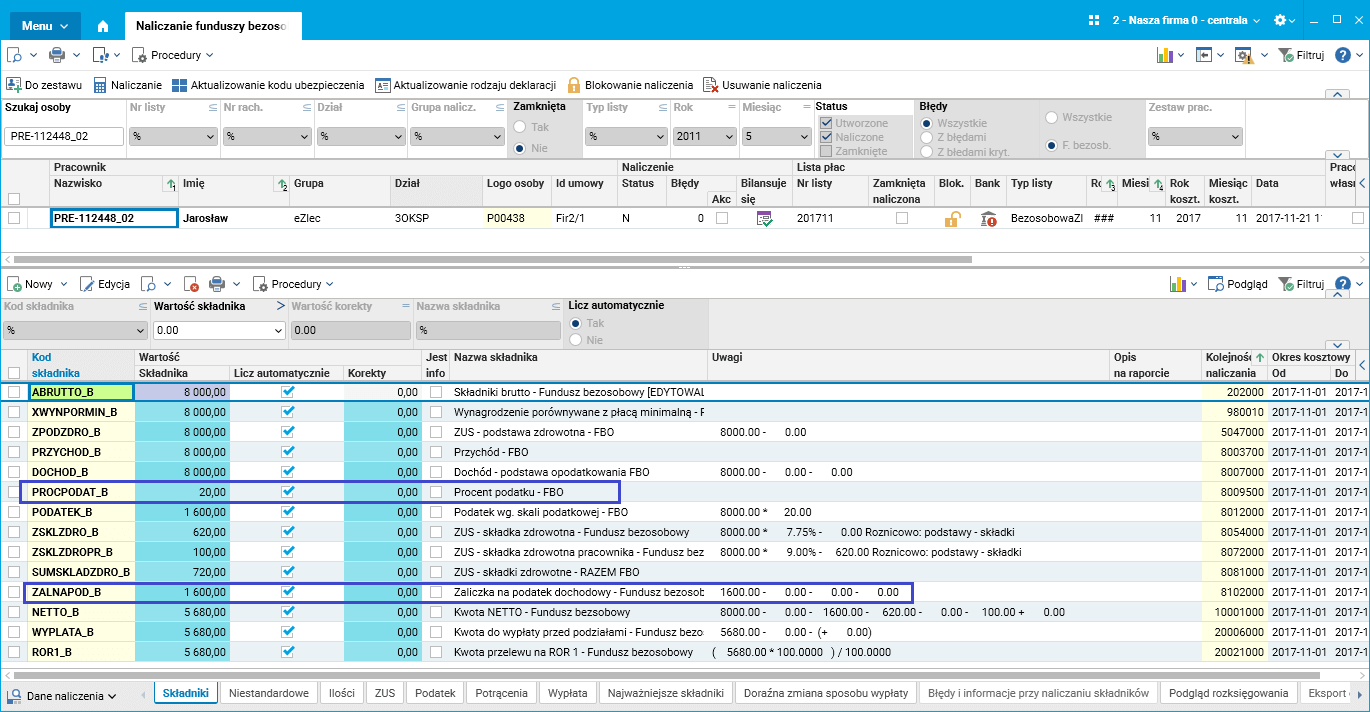Image resolution: width=1370 pixels, height=712 pixels.
Task: Tick the checkbox beside ZALNAPOD_B row
Action: (x=14, y=592)
